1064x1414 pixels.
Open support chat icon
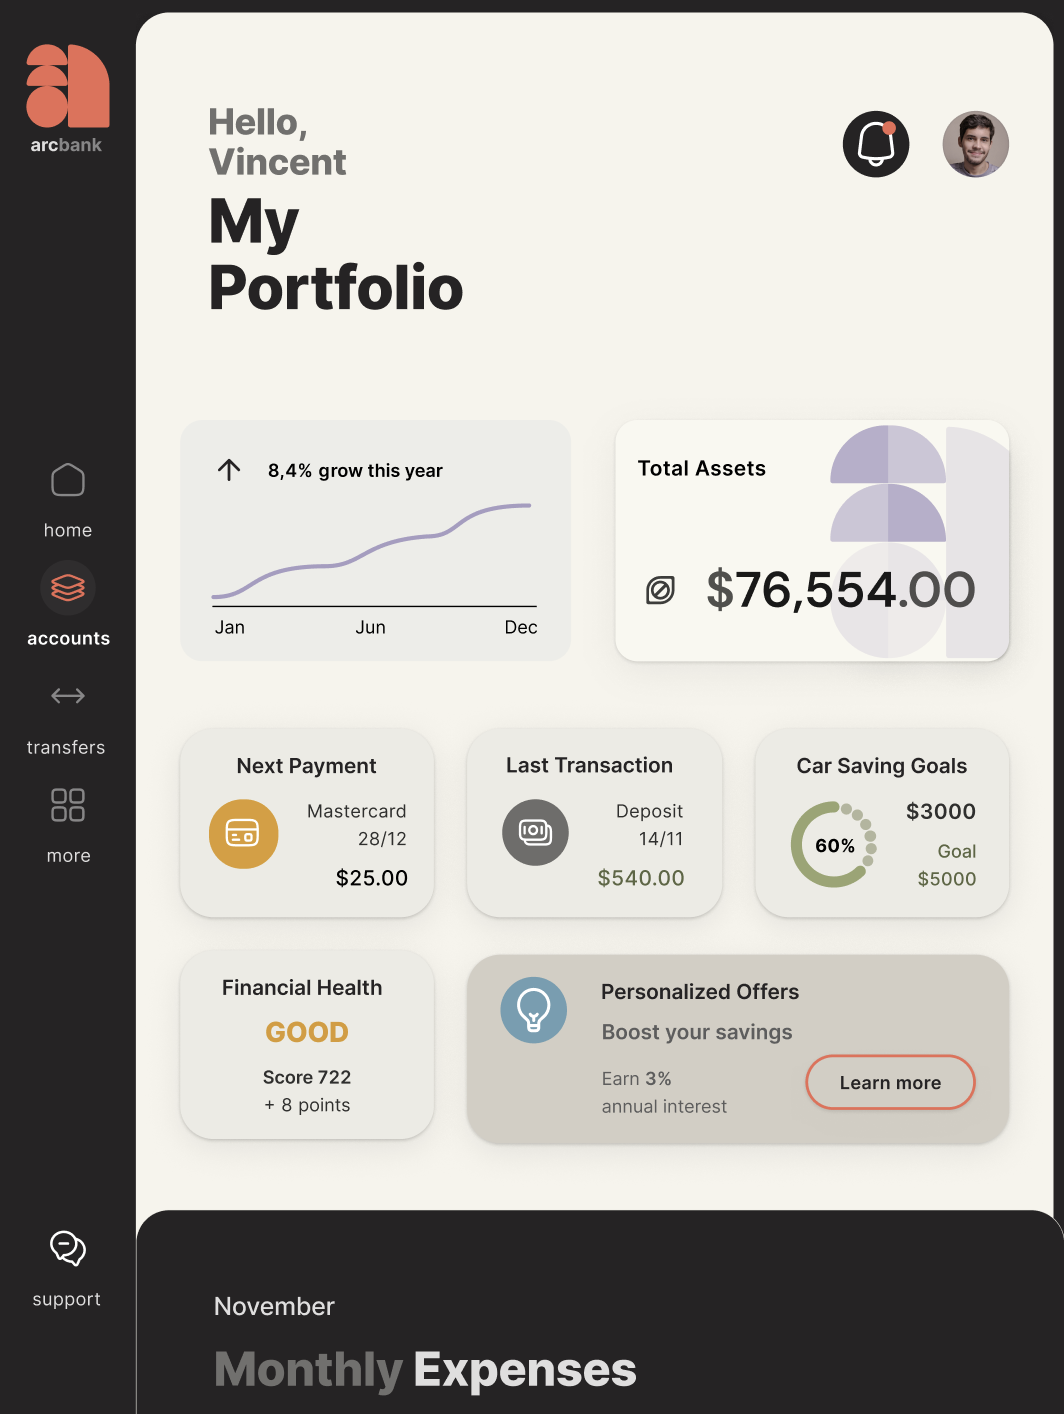pos(68,1248)
